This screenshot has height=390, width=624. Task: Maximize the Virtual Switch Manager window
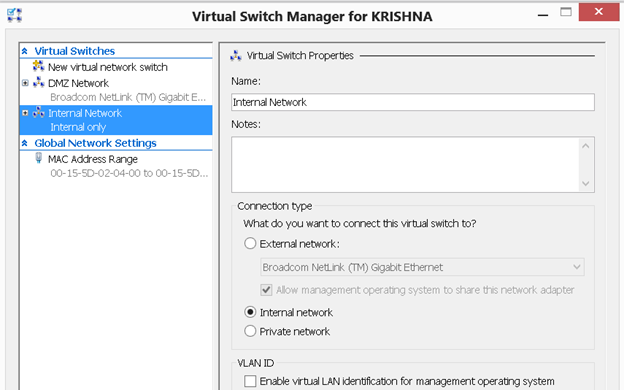click(566, 12)
